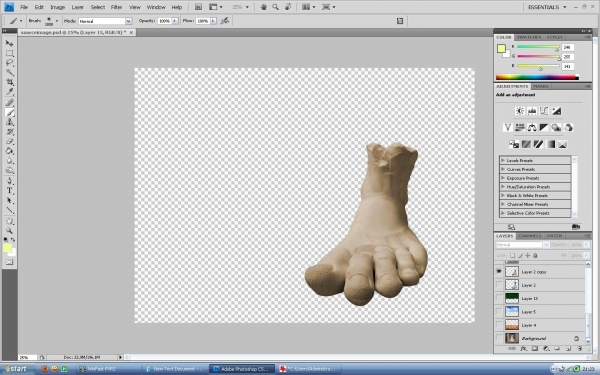
Task: Toggle lock transparent pixels
Action: click(512, 255)
